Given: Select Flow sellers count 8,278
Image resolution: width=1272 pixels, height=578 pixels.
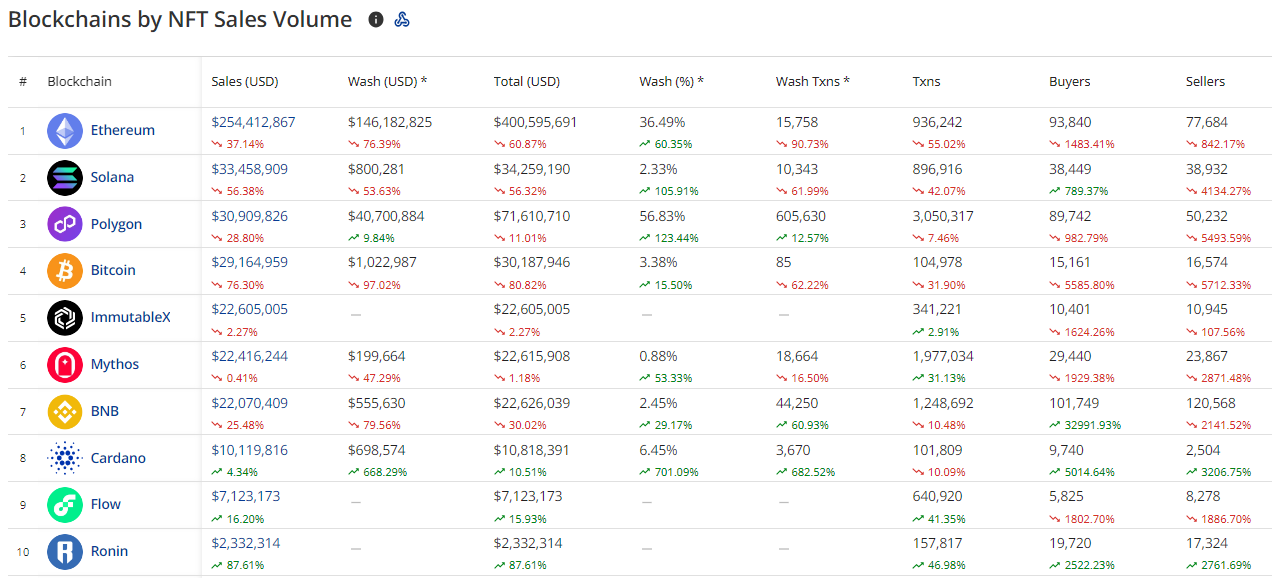Looking at the screenshot, I should 1203,496.
